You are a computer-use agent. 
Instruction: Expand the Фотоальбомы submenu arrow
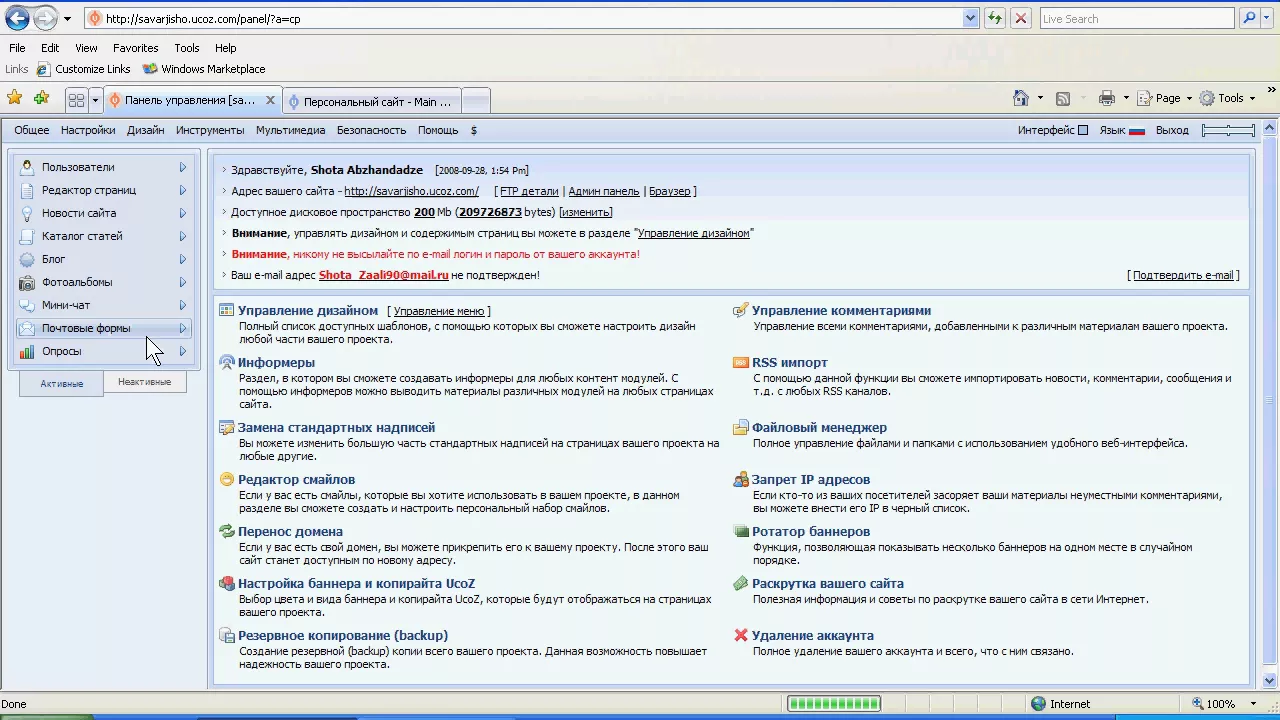click(183, 282)
